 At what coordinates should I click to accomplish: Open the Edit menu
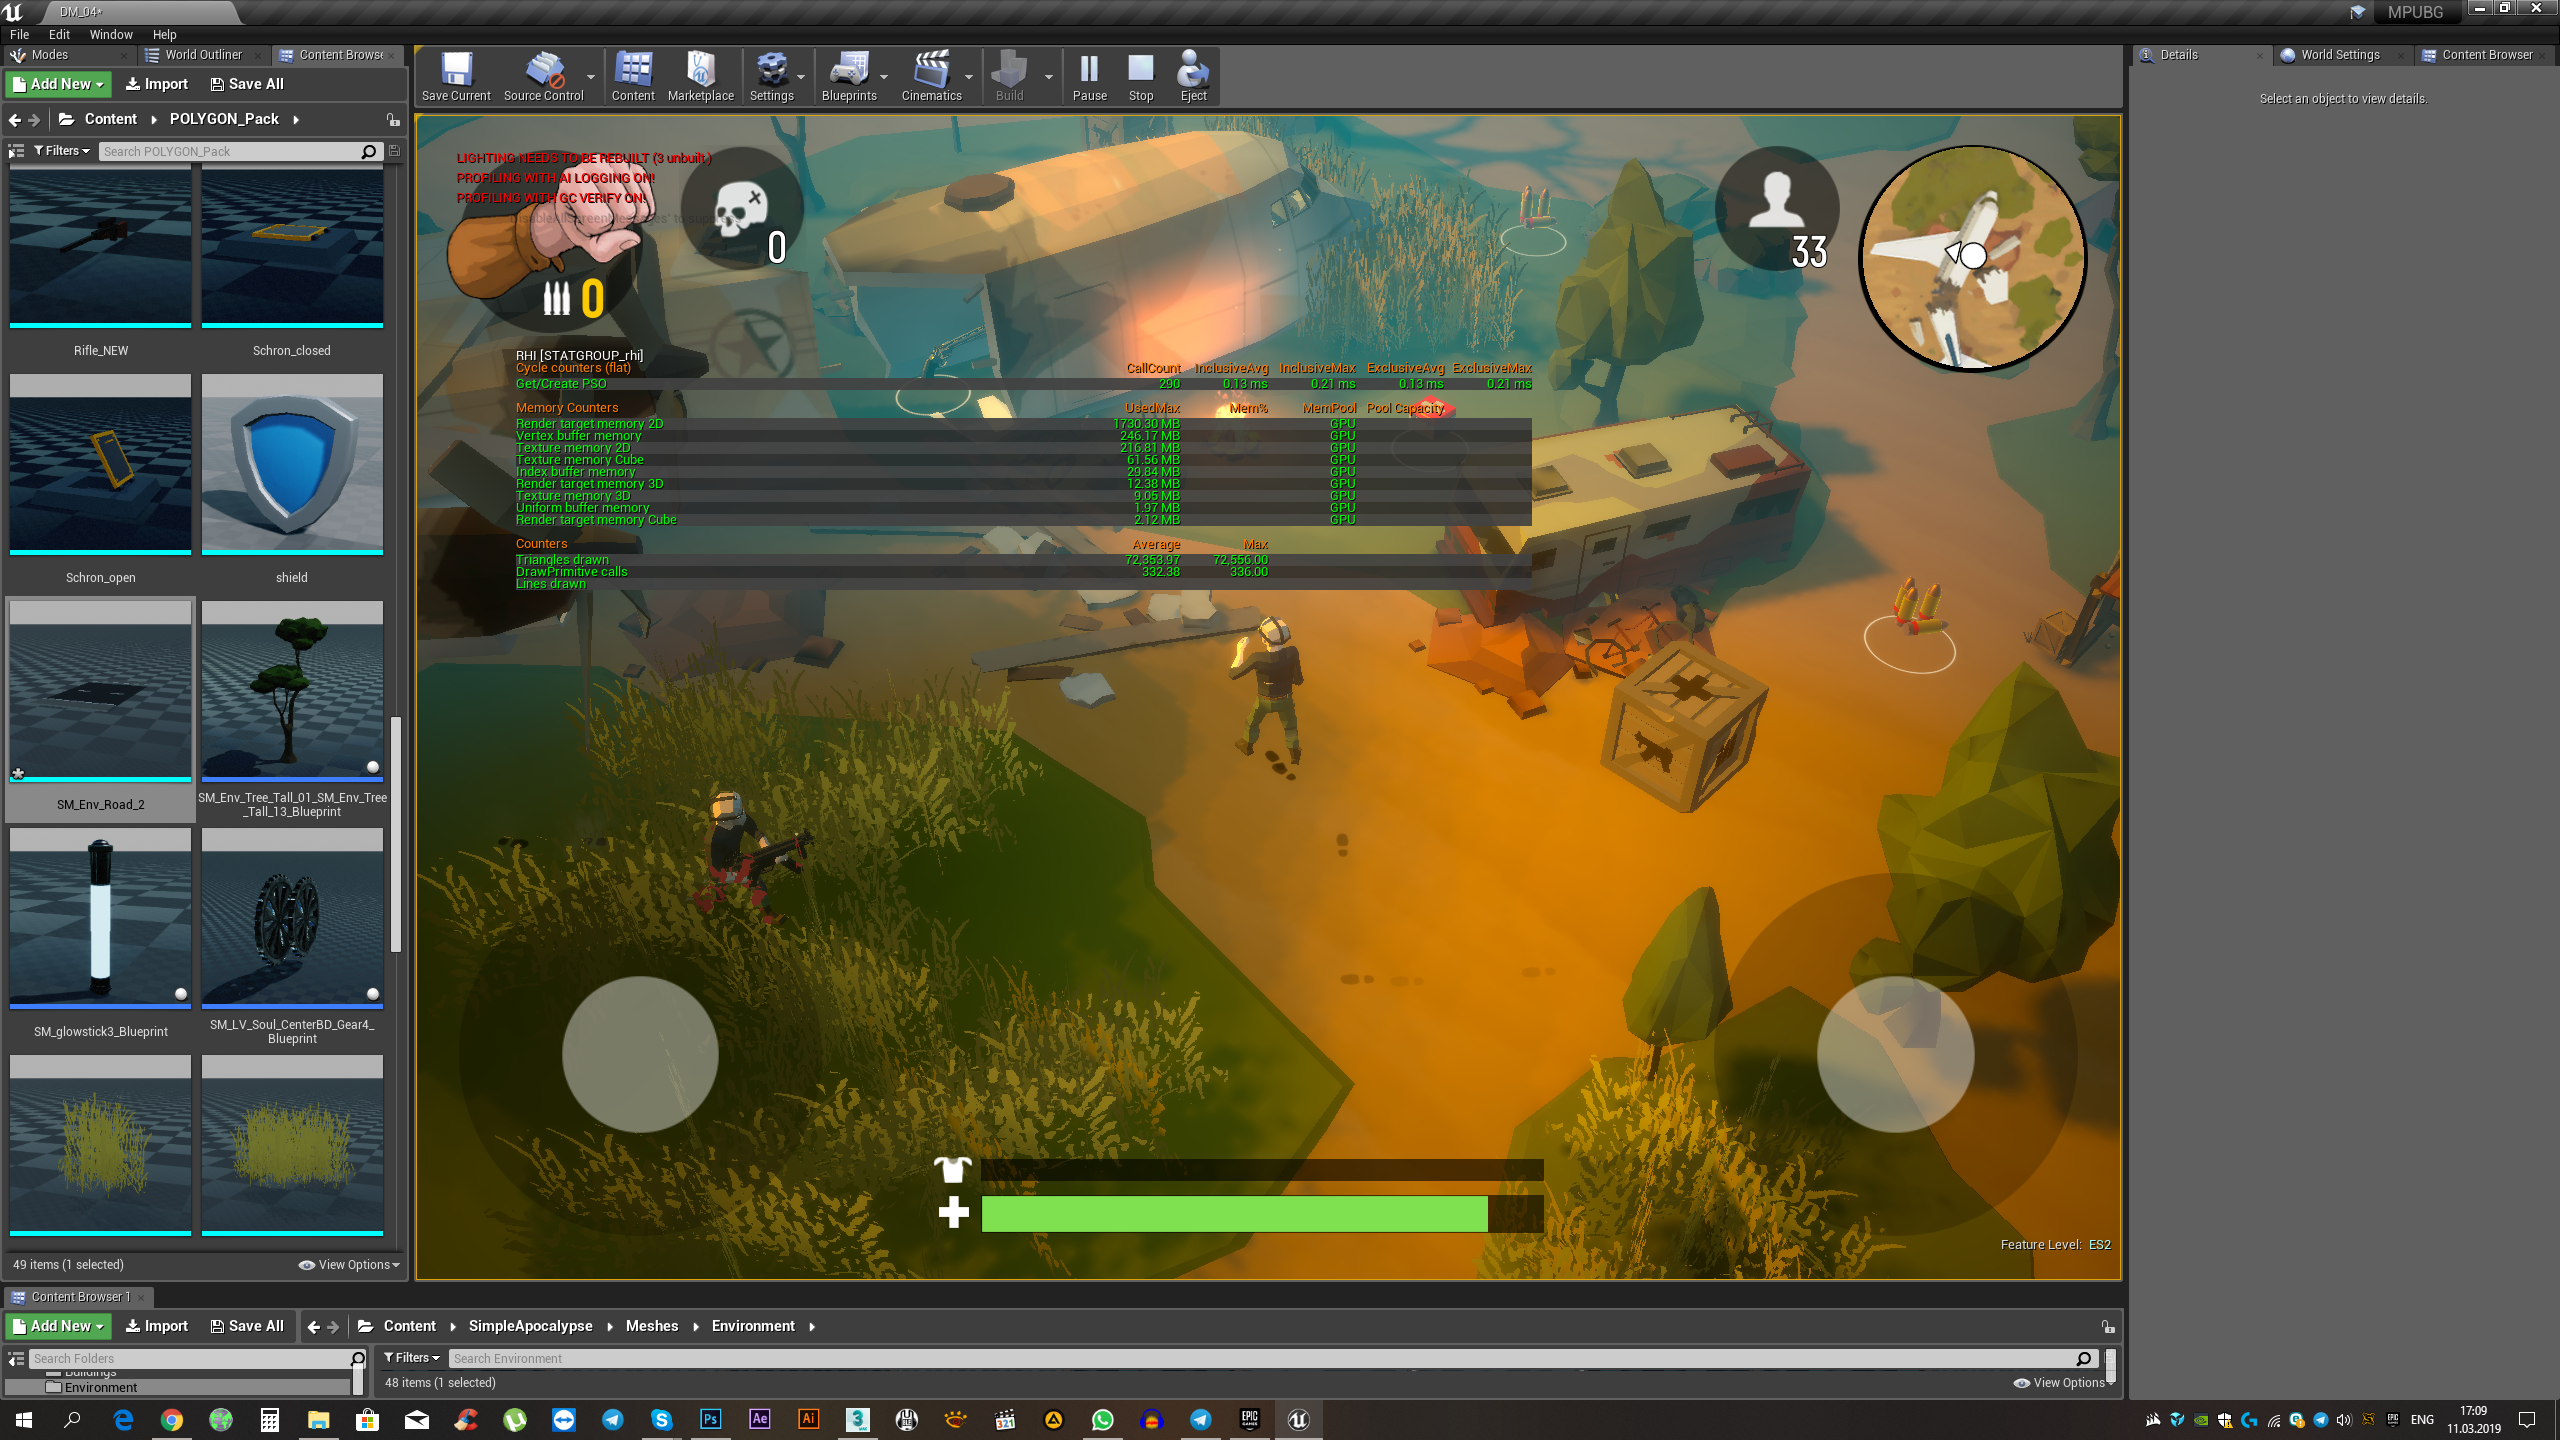pyautogui.click(x=59, y=34)
